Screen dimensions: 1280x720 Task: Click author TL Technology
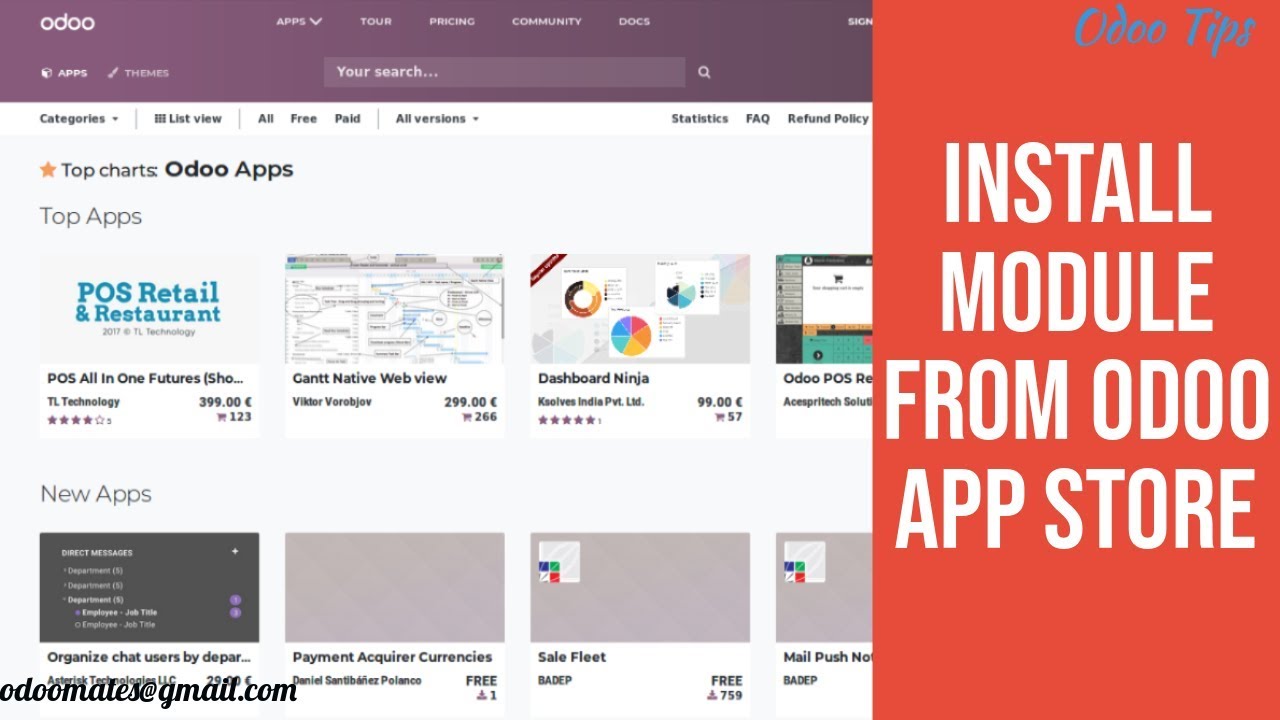[83, 402]
